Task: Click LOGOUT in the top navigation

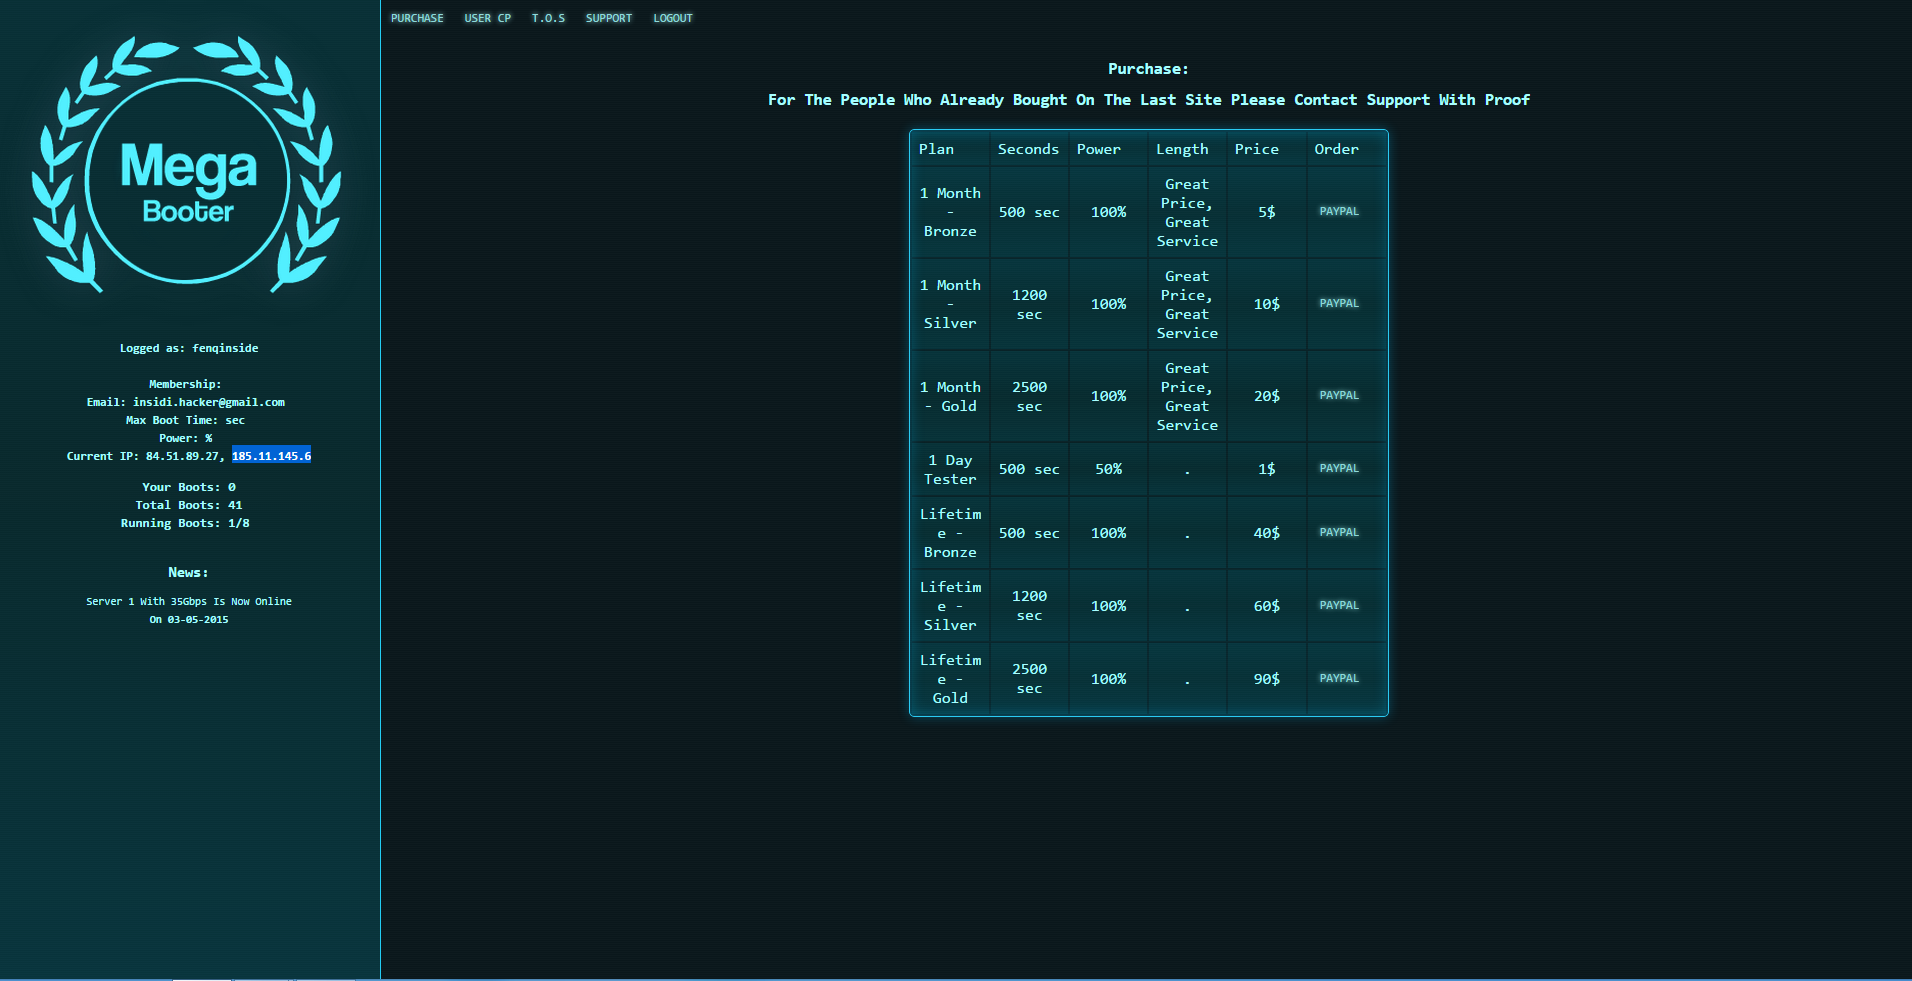Action: coord(672,18)
